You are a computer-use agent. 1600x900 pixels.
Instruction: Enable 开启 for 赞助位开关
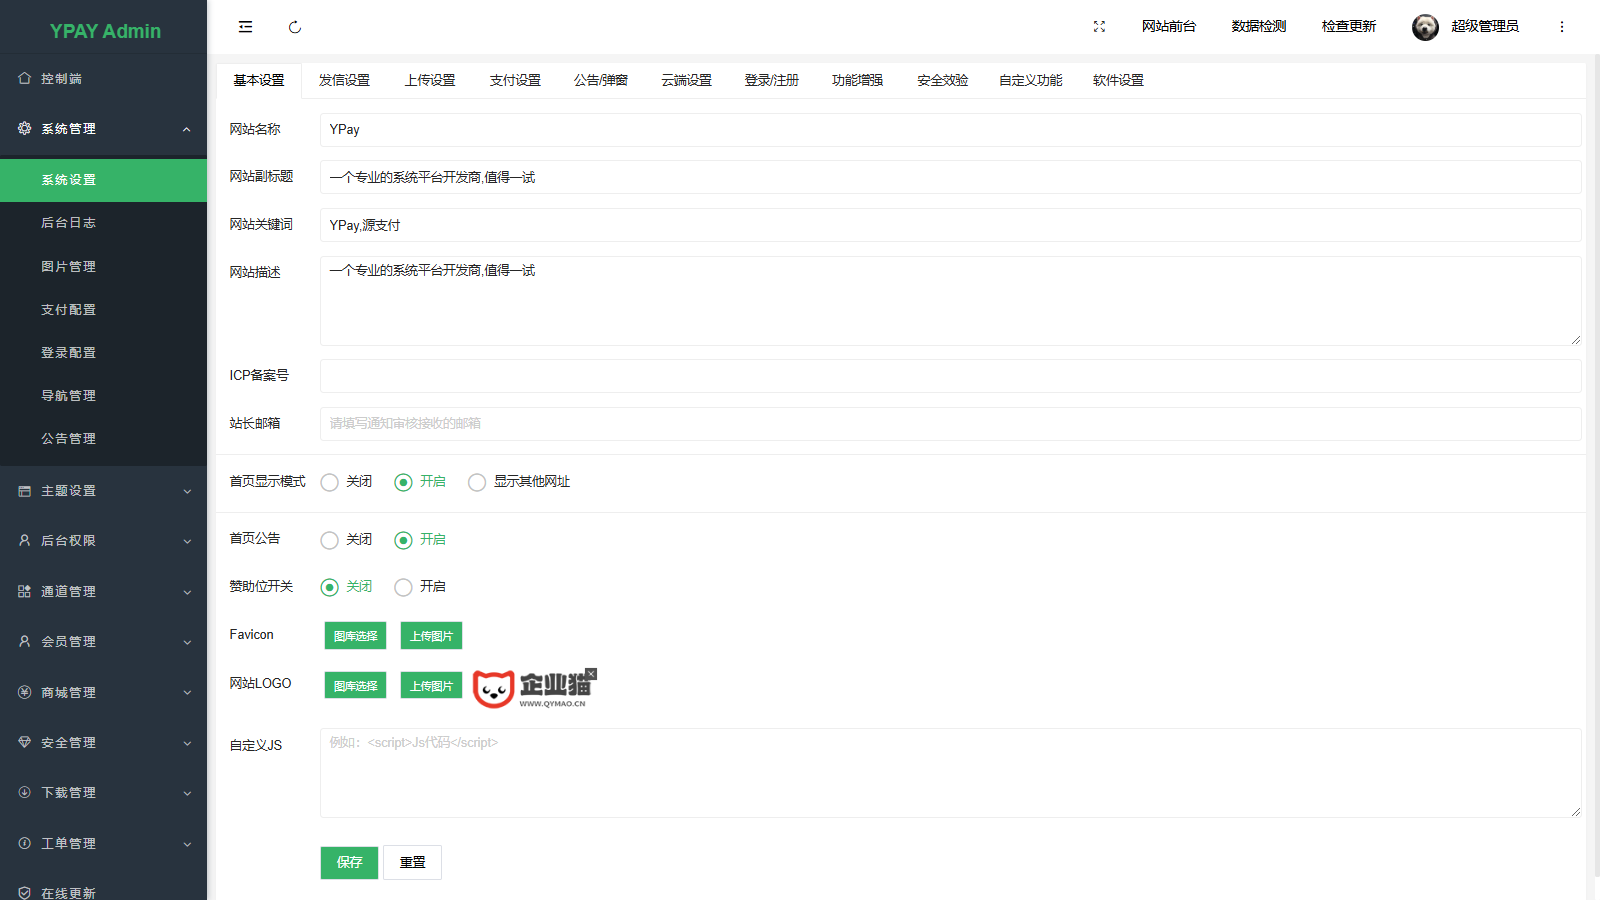pyautogui.click(x=404, y=588)
